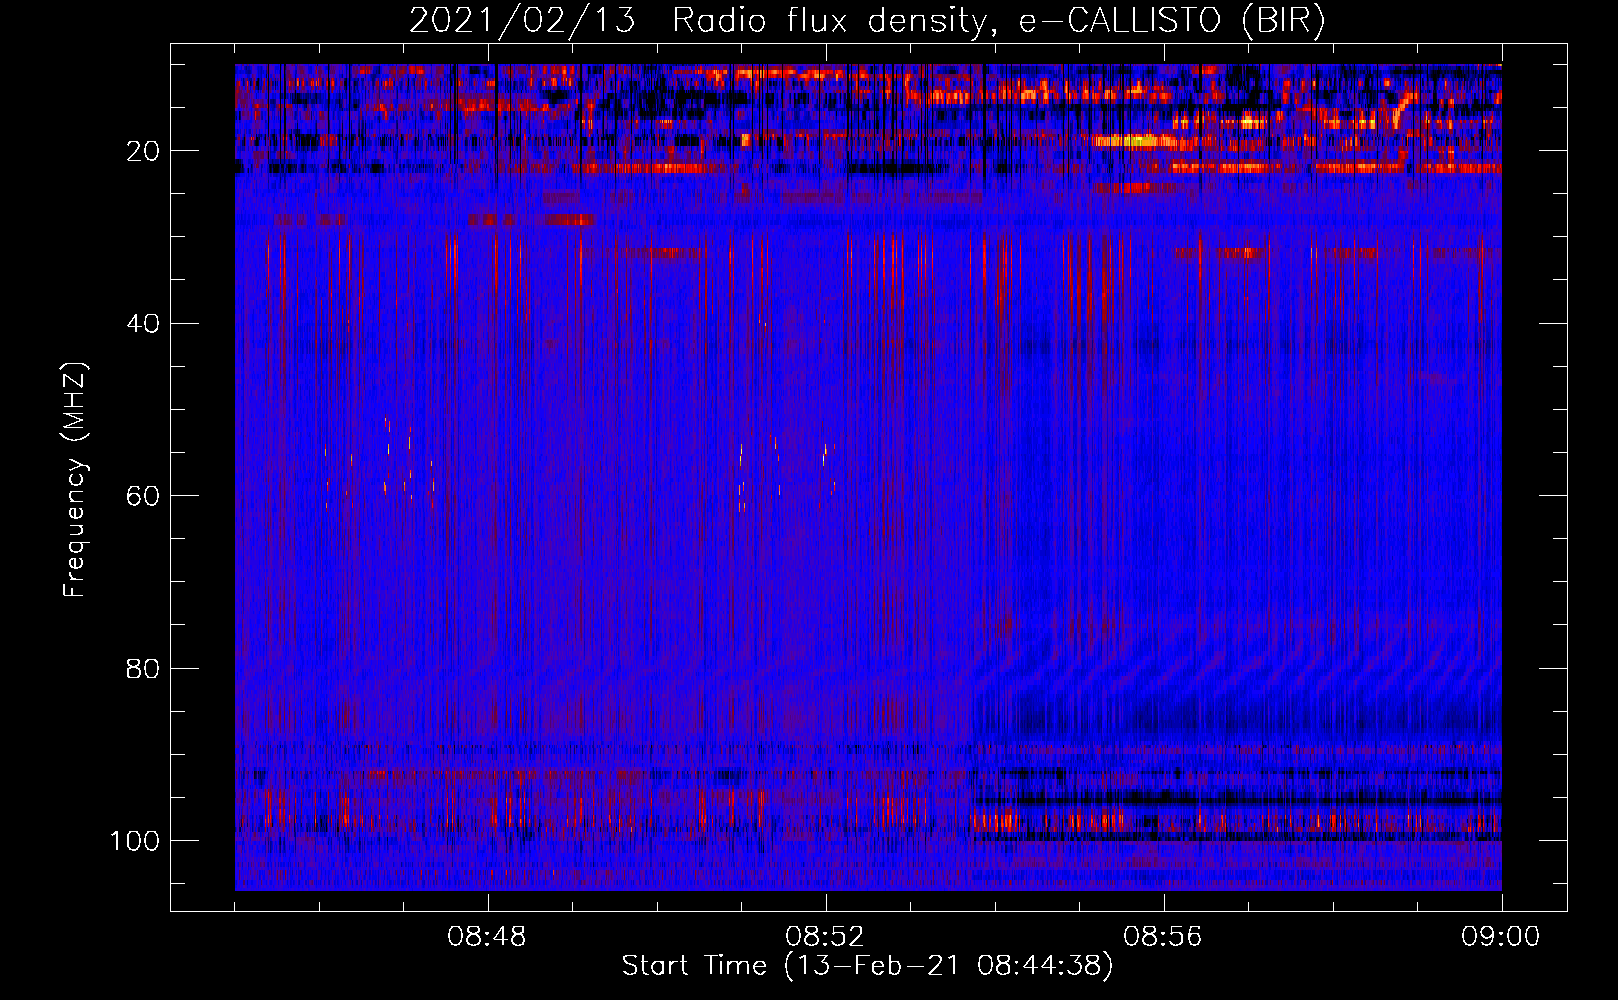The width and height of the screenshot is (1618, 1000).
Task: Click the '100' frequency tick label
Action: (135, 841)
